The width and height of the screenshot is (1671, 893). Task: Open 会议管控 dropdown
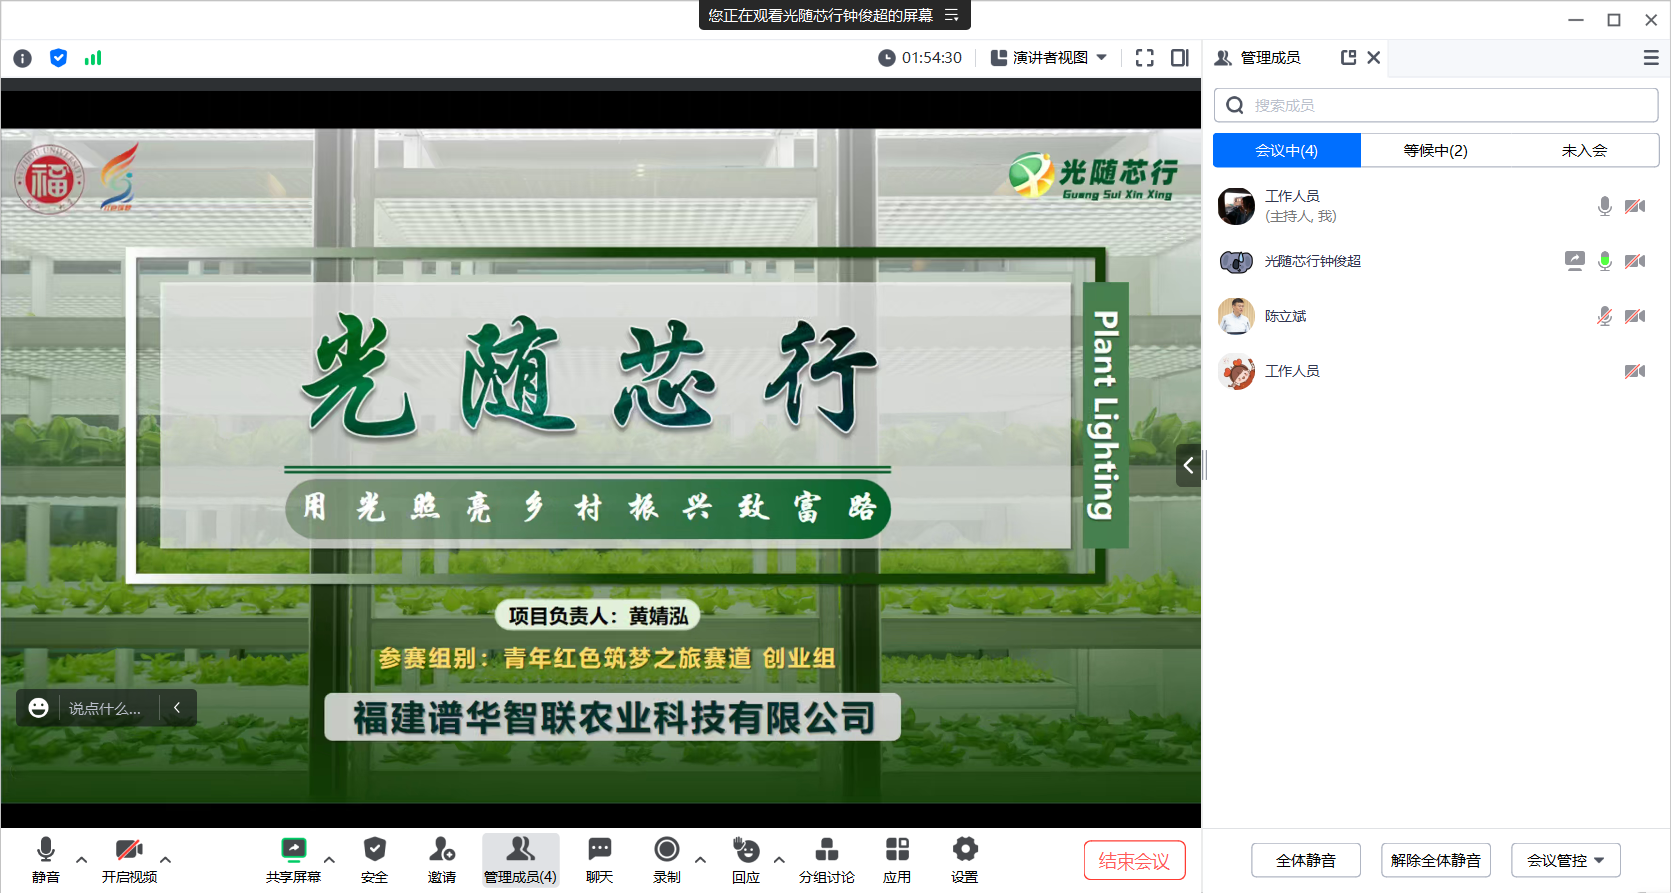tap(1566, 860)
